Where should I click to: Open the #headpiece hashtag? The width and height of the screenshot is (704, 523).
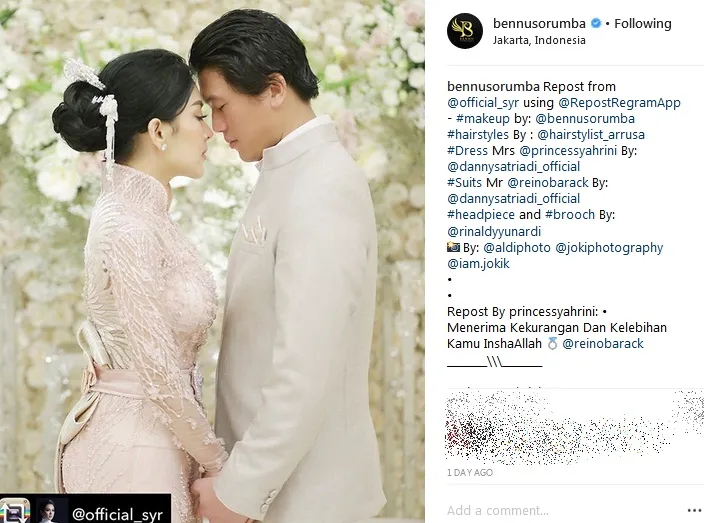[x=481, y=215]
